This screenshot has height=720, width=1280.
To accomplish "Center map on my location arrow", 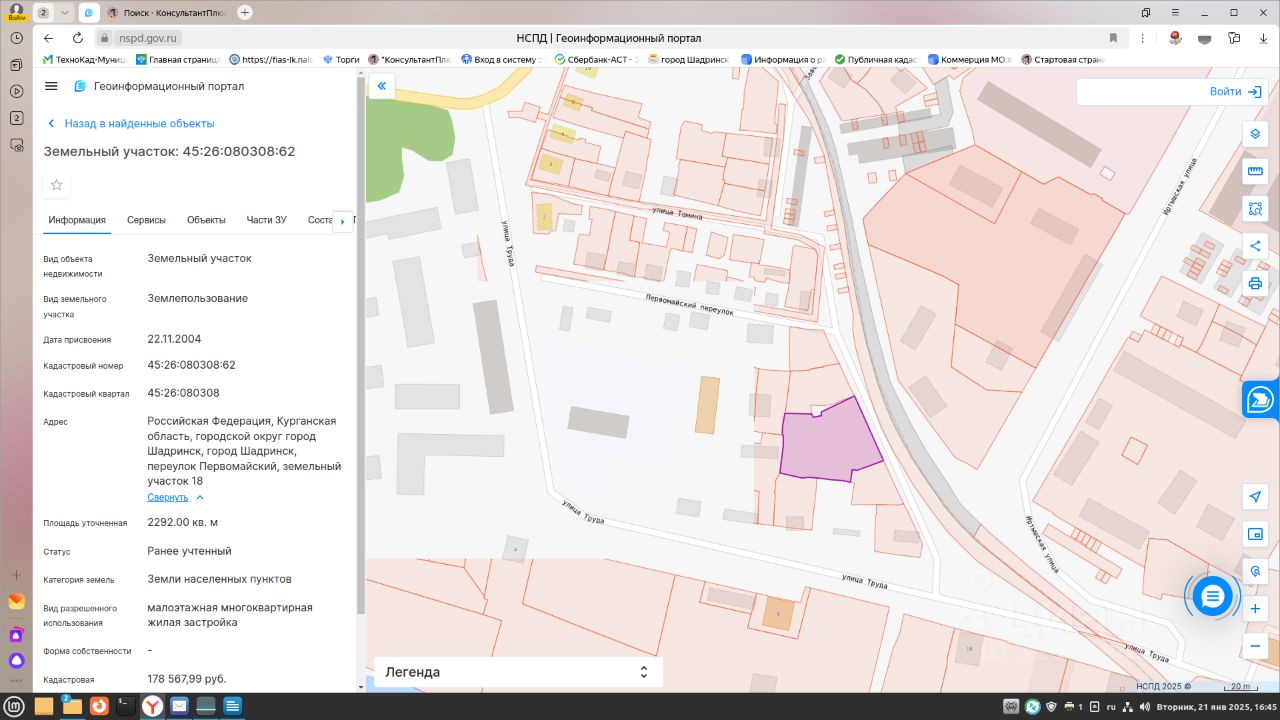I will (1255, 497).
